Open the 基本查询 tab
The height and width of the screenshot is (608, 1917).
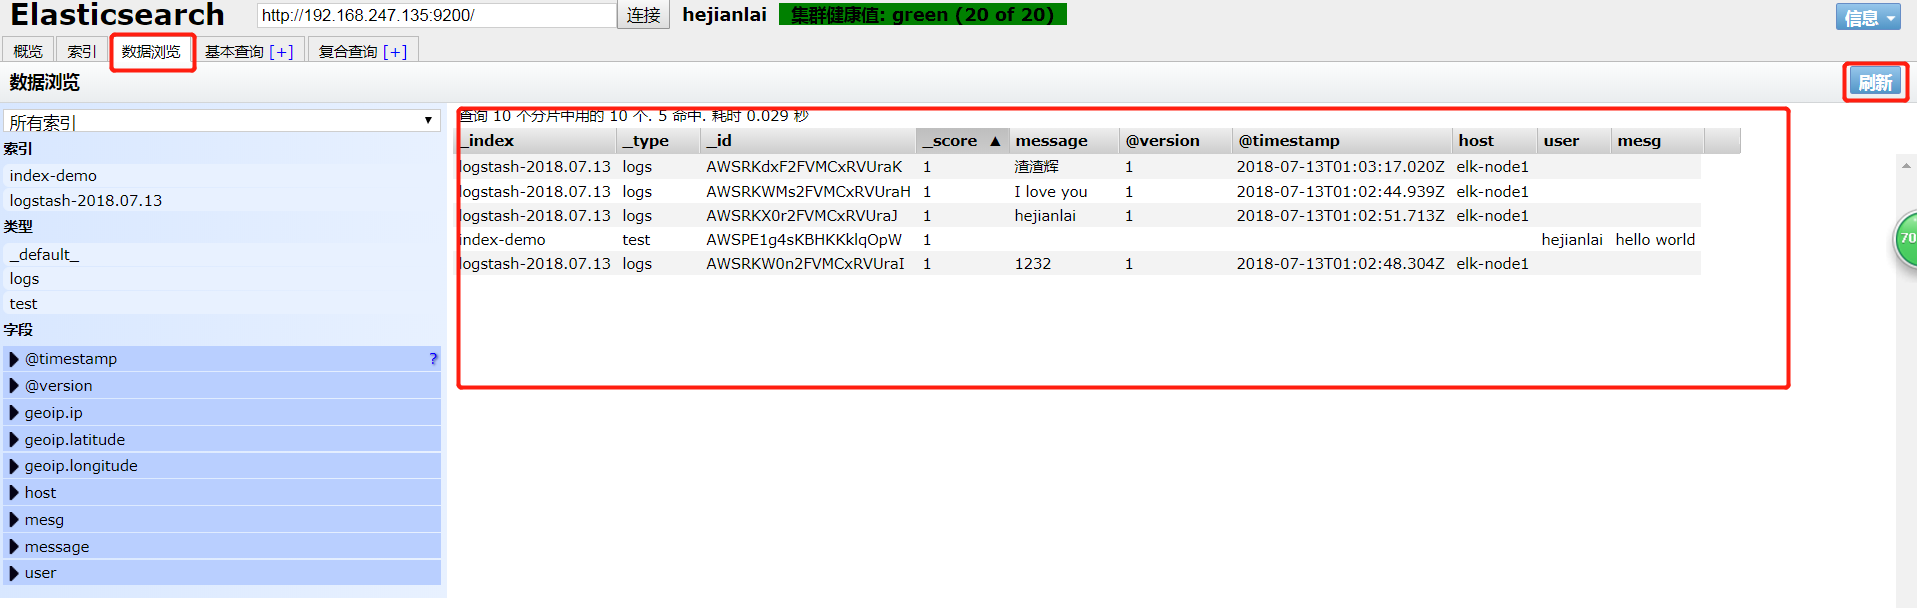tap(249, 51)
